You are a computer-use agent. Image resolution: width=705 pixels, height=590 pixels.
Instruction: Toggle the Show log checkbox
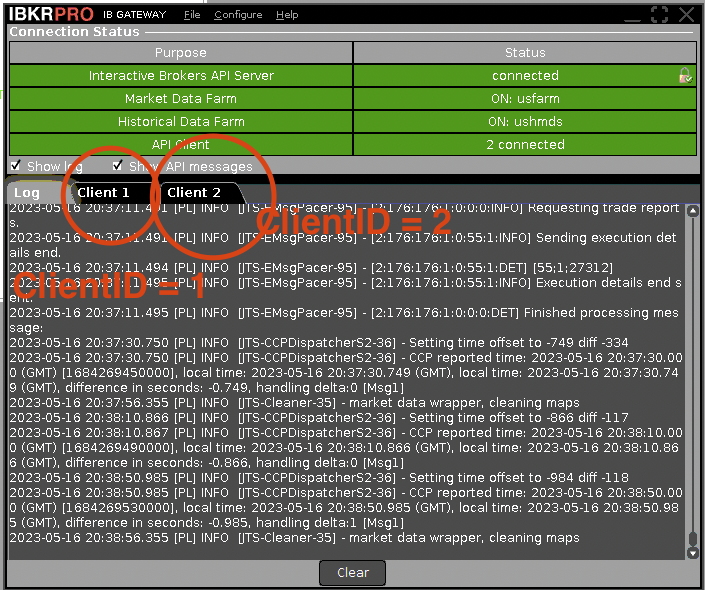click(16, 165)
